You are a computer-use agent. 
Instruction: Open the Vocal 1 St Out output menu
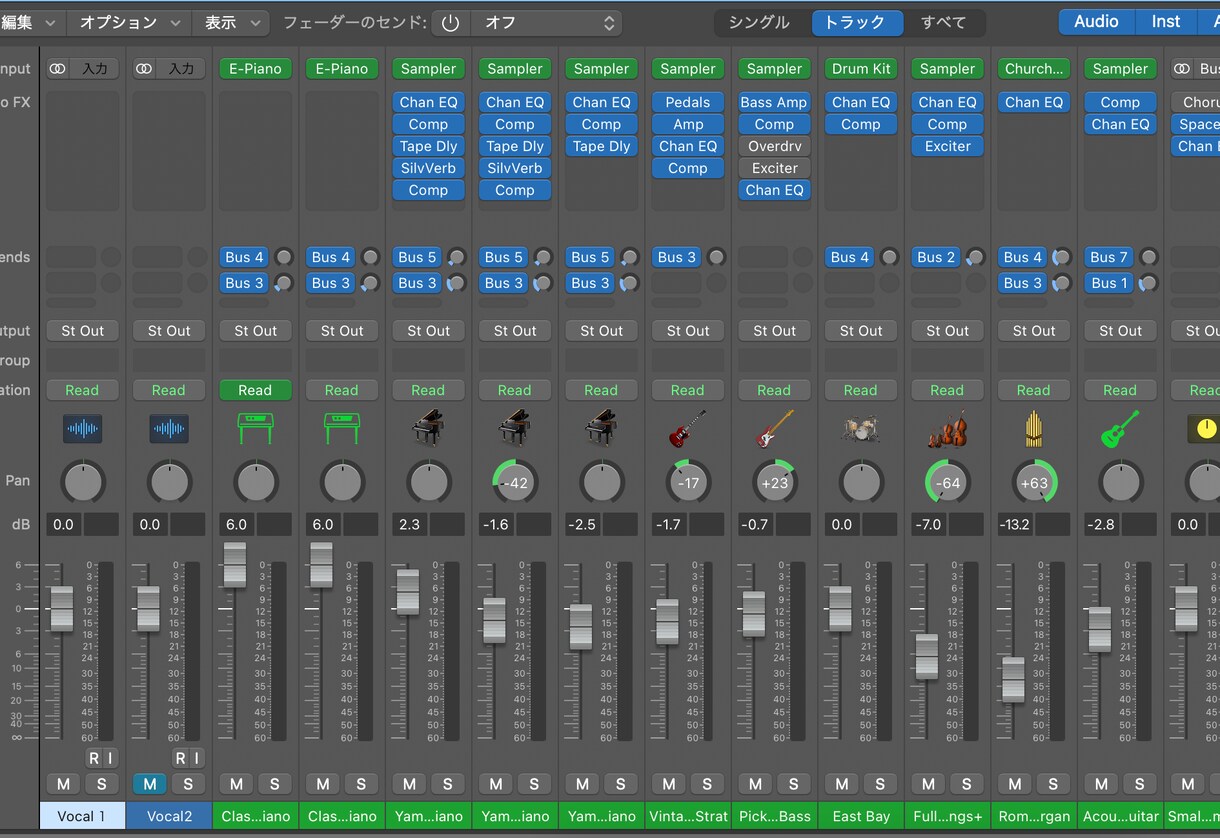coord(83,331)
